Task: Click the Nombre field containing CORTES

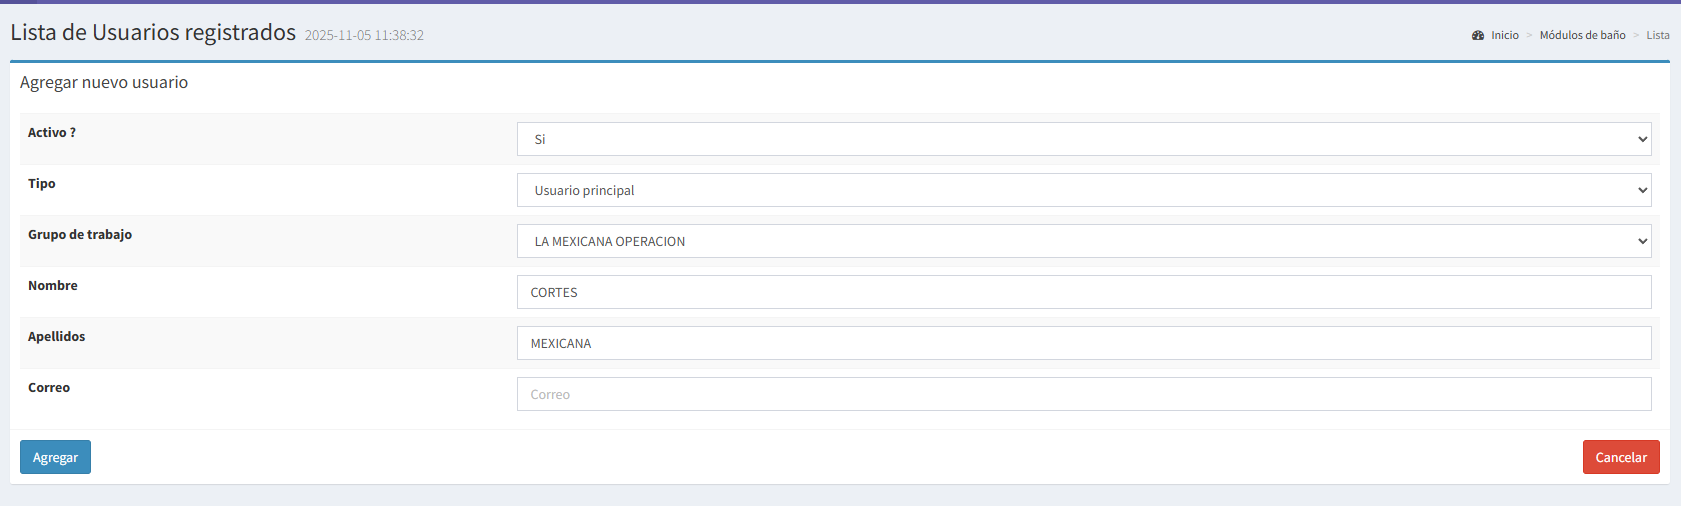Action: (1083, 292)
